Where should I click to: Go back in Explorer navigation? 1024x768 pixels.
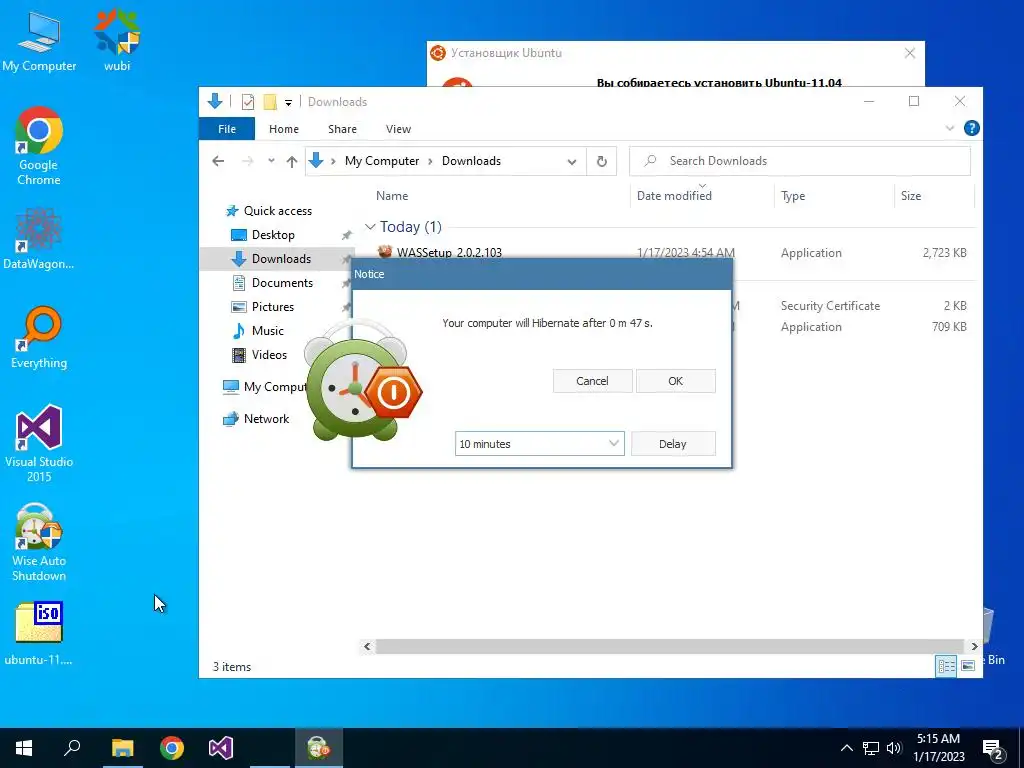point(218,161)
